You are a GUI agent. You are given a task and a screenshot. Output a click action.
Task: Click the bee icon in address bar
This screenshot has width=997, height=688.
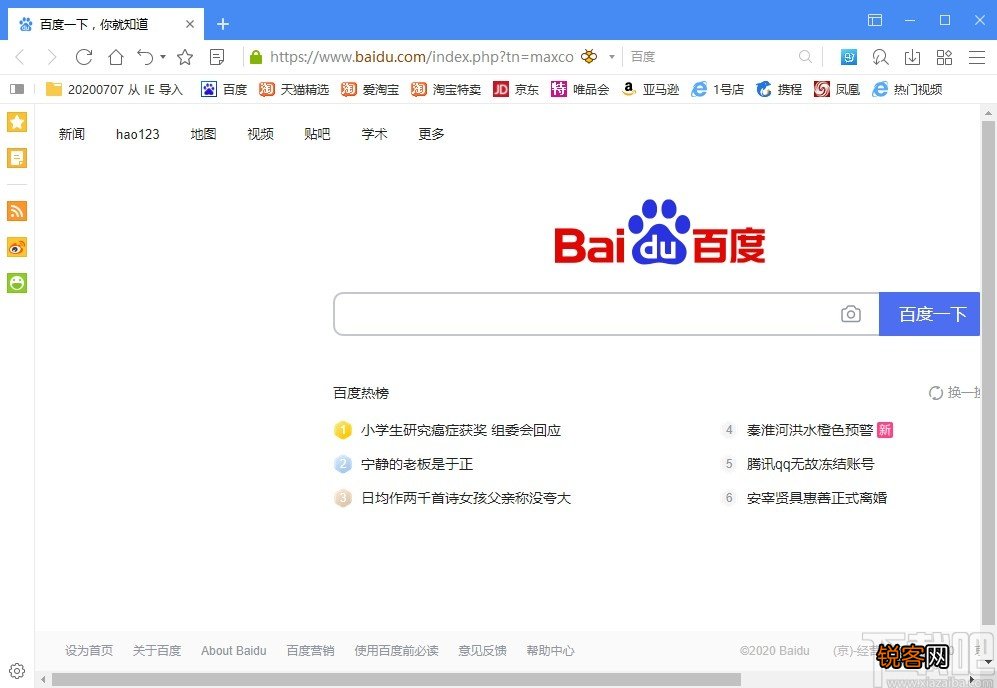[x=589, y=57]
